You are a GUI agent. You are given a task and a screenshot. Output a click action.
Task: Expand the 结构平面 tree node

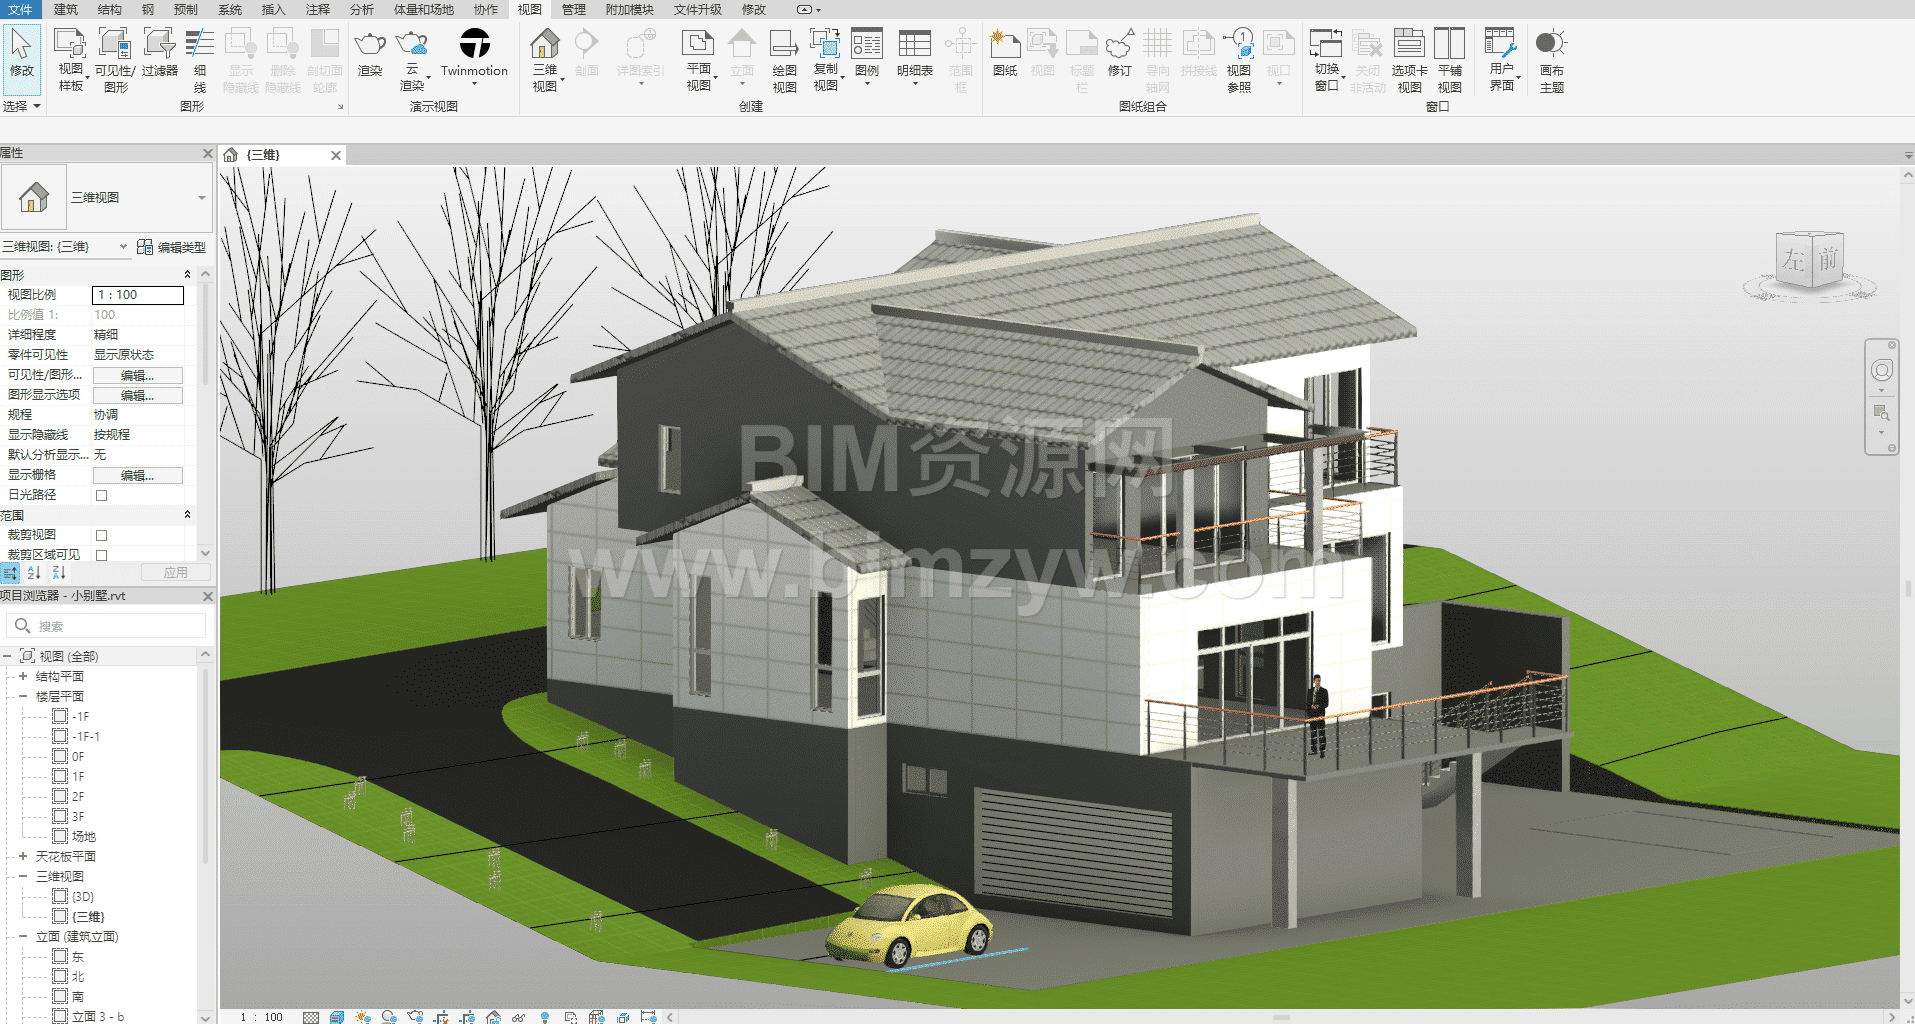point(23,676)
